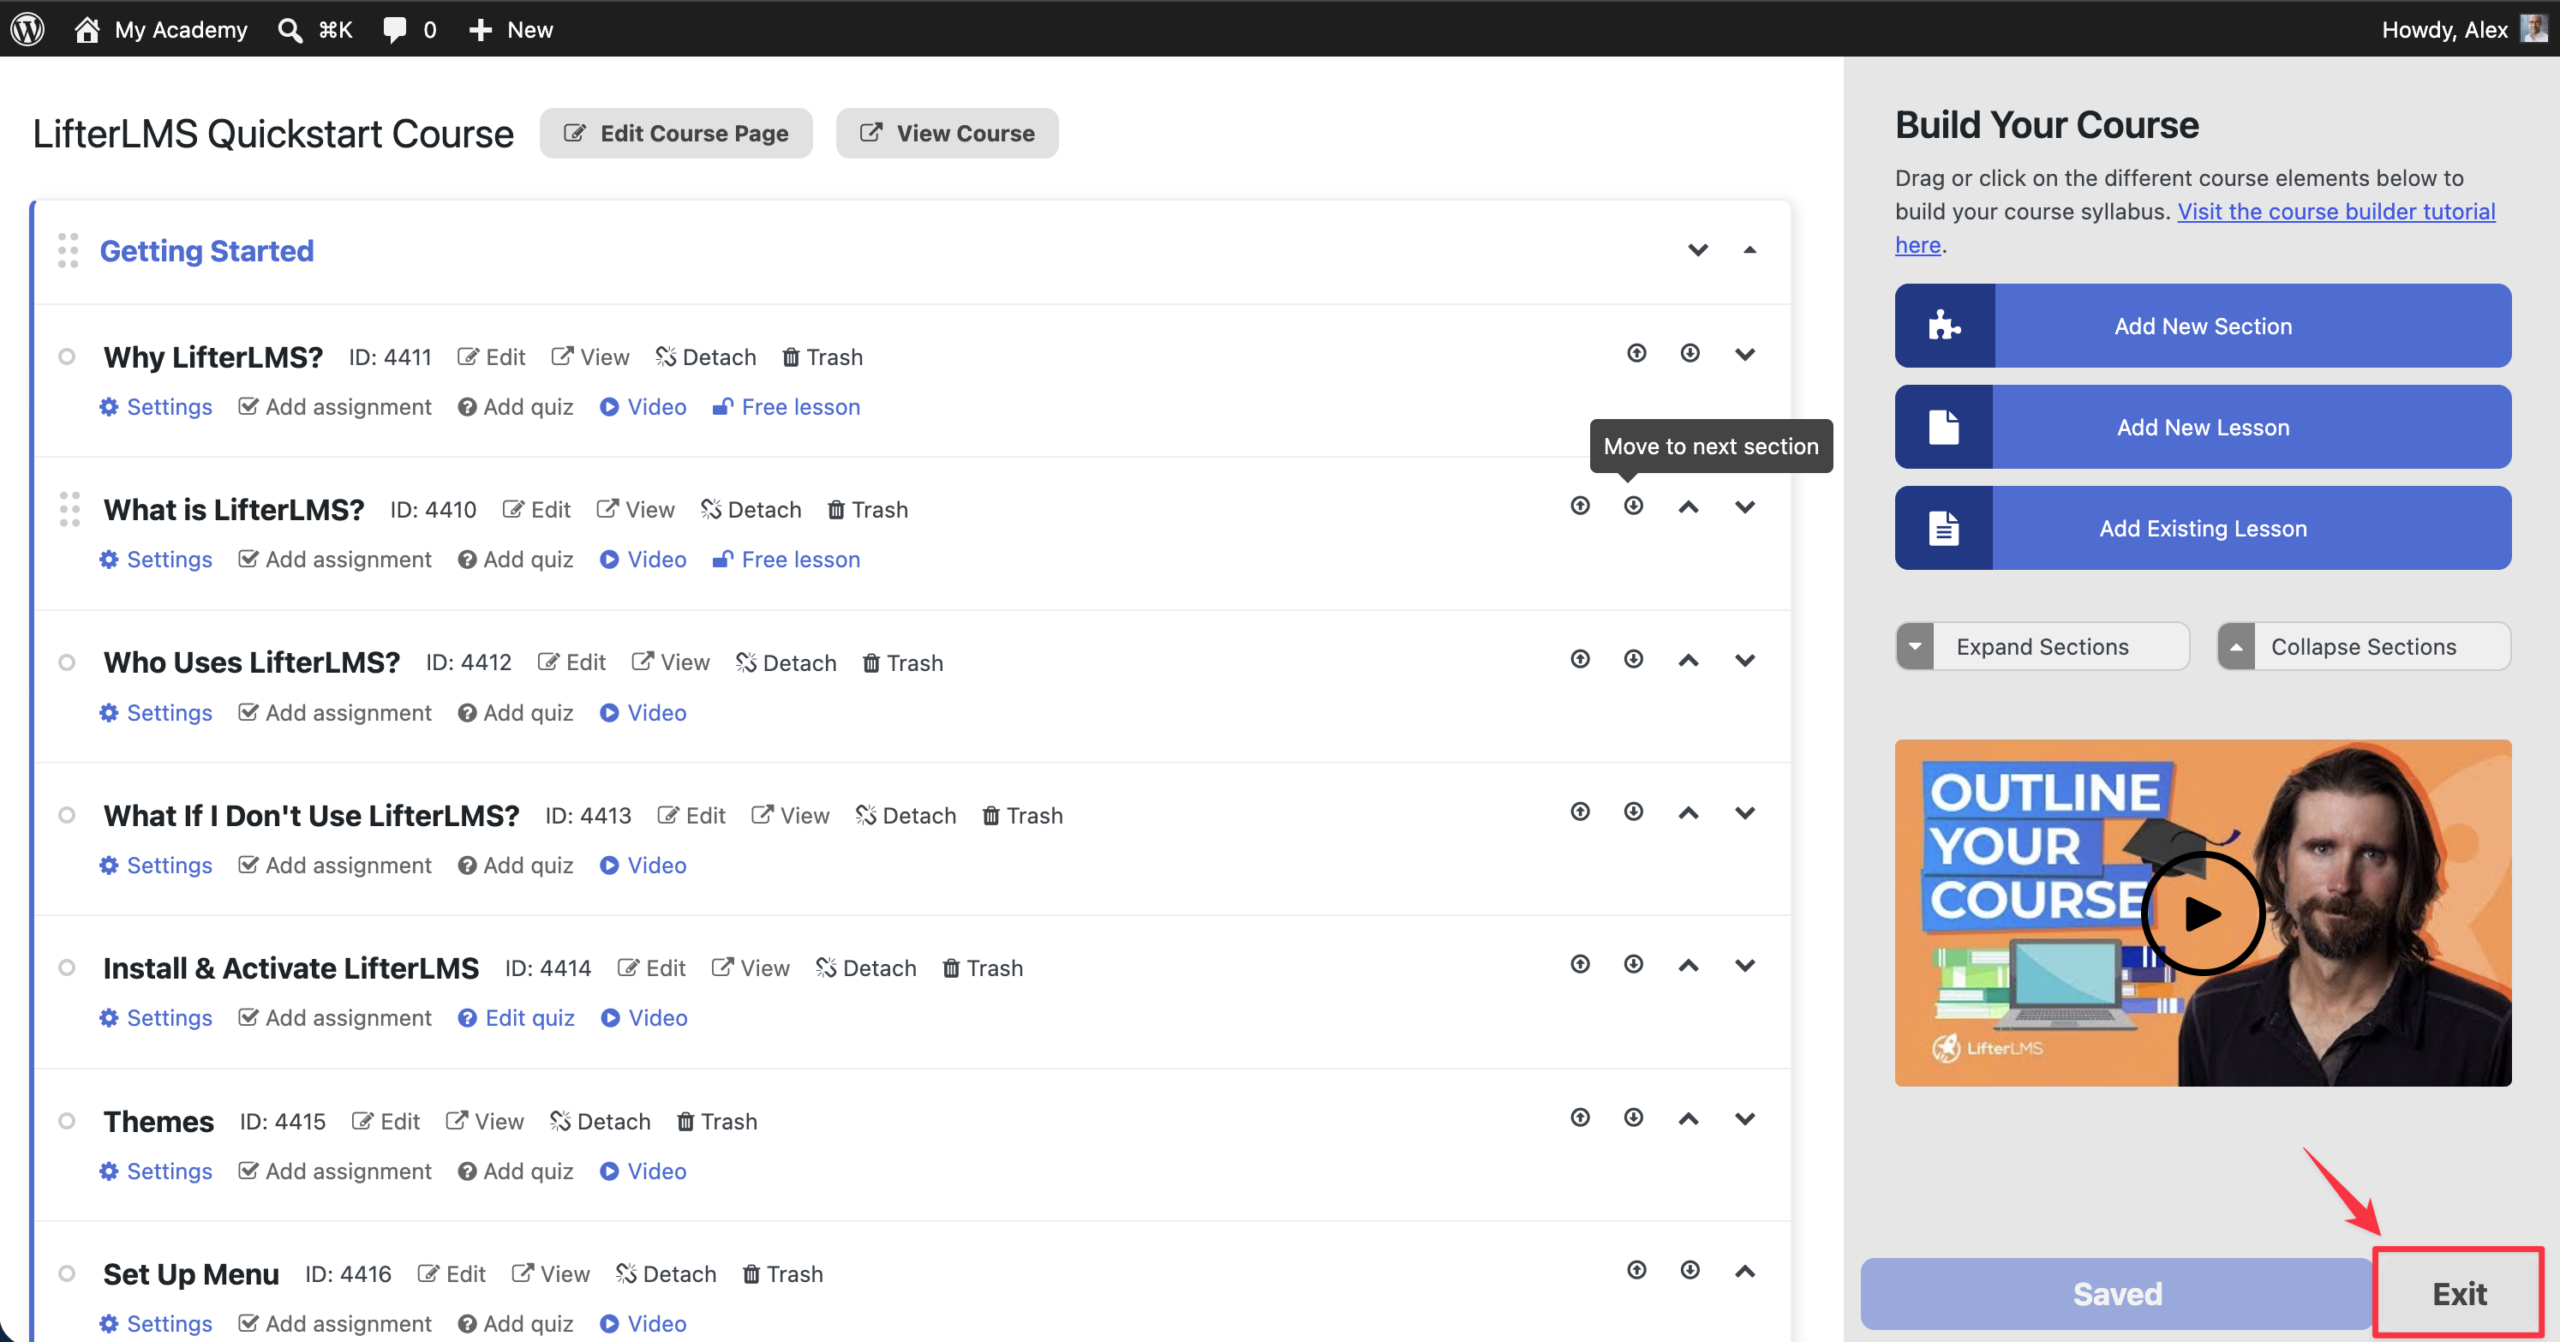Open the course builder tutorial link

point(2336,212)
